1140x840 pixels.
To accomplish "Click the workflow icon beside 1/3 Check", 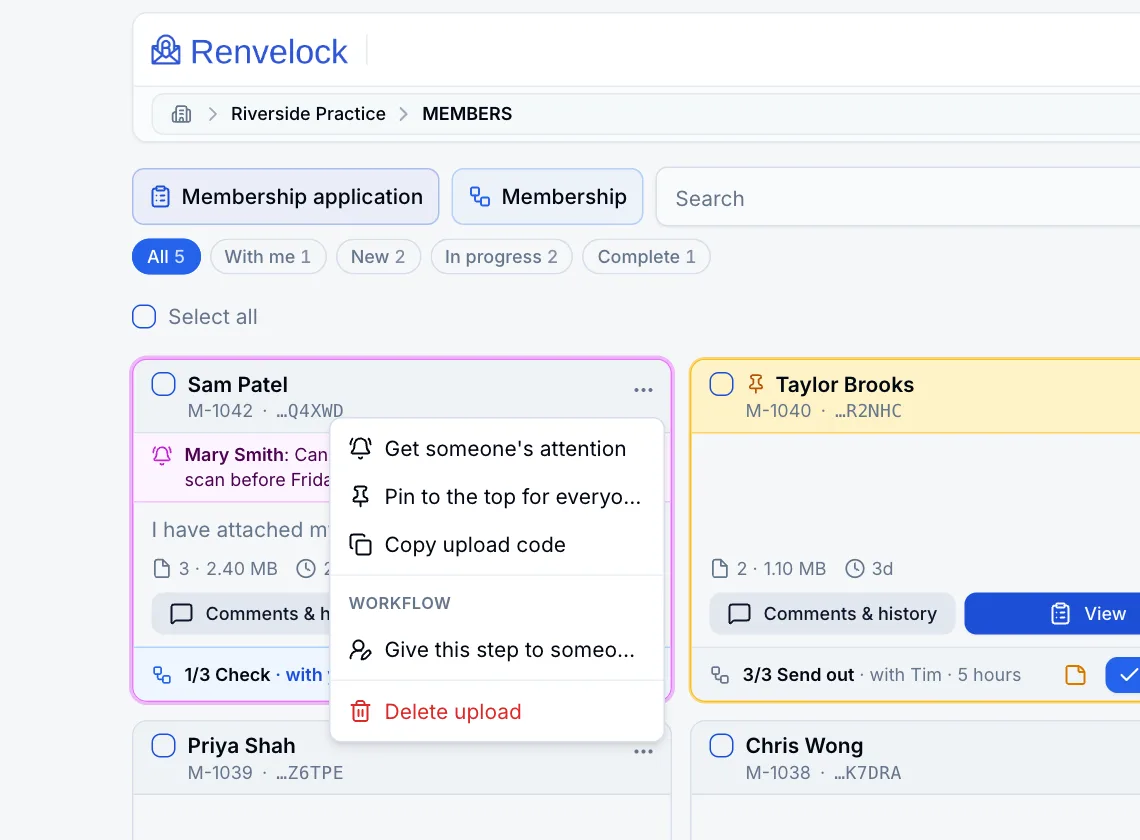I will pyautogui.click(x=161, y=675).
